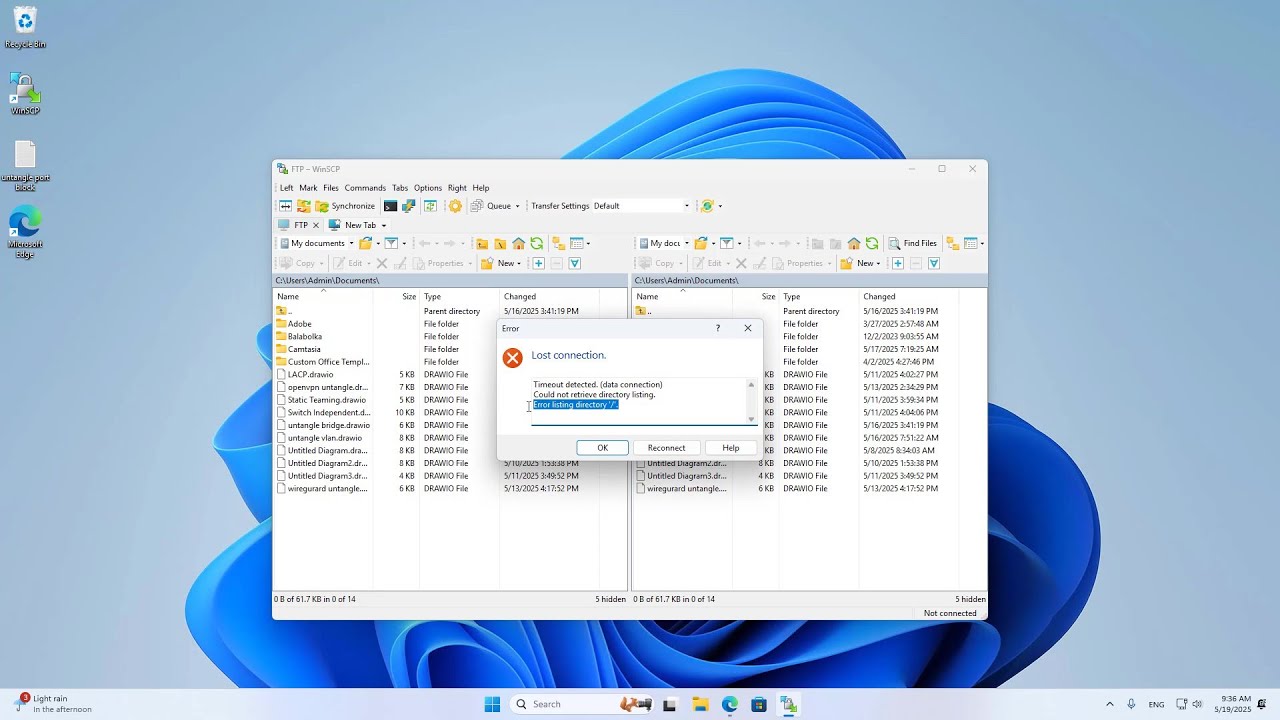Click the right panel Open Directory folder icon

(x=701, y=243)
